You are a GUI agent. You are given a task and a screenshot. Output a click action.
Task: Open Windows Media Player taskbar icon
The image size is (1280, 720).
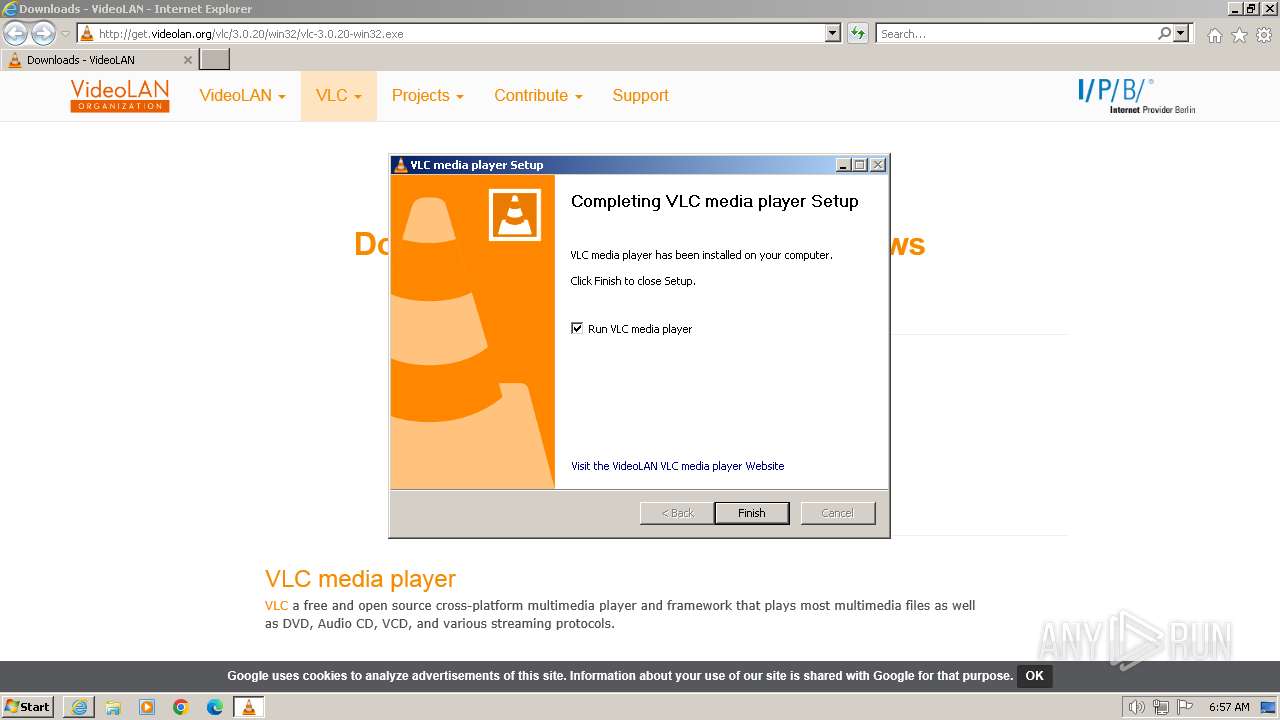click(147, 707)
